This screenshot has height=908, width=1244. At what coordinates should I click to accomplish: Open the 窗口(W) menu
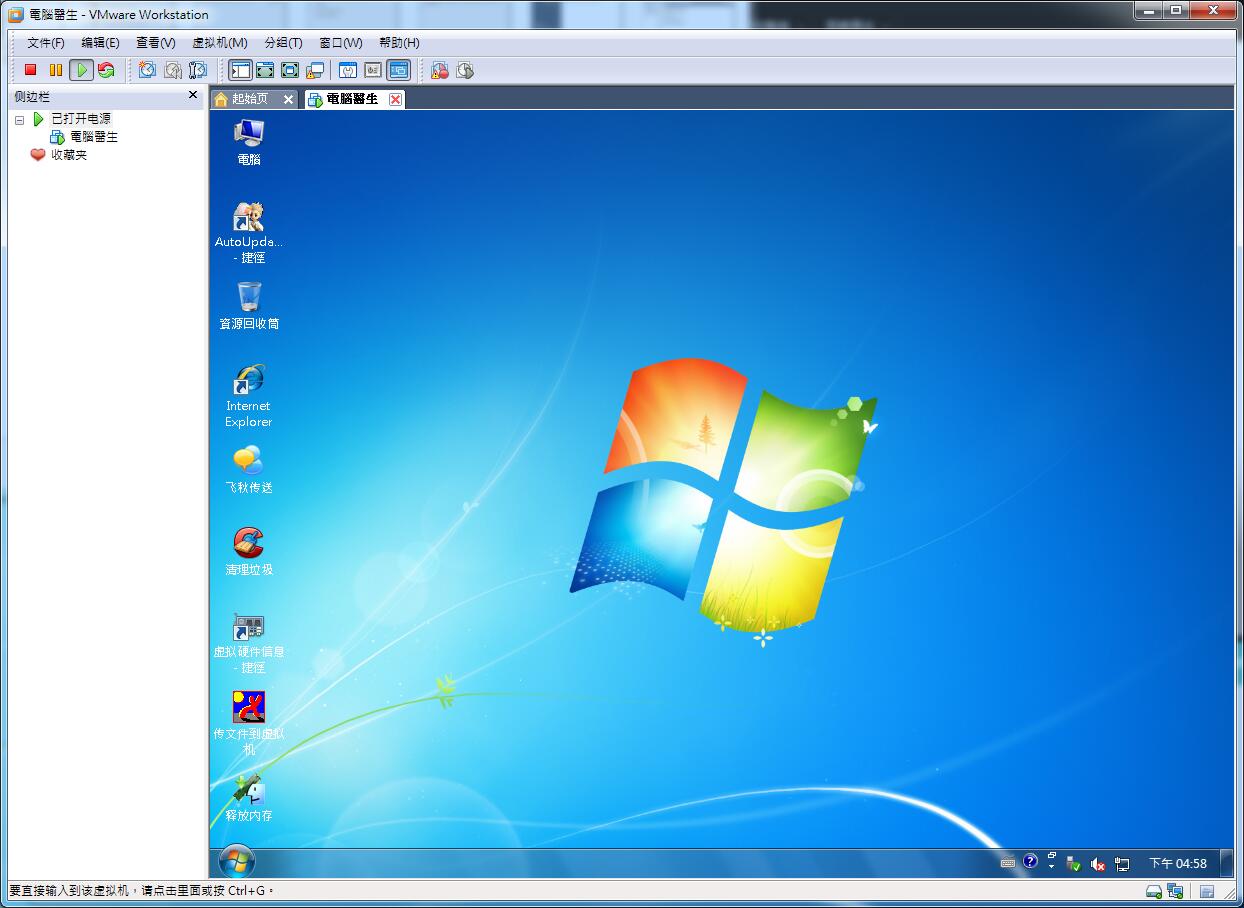click(341, 43)
